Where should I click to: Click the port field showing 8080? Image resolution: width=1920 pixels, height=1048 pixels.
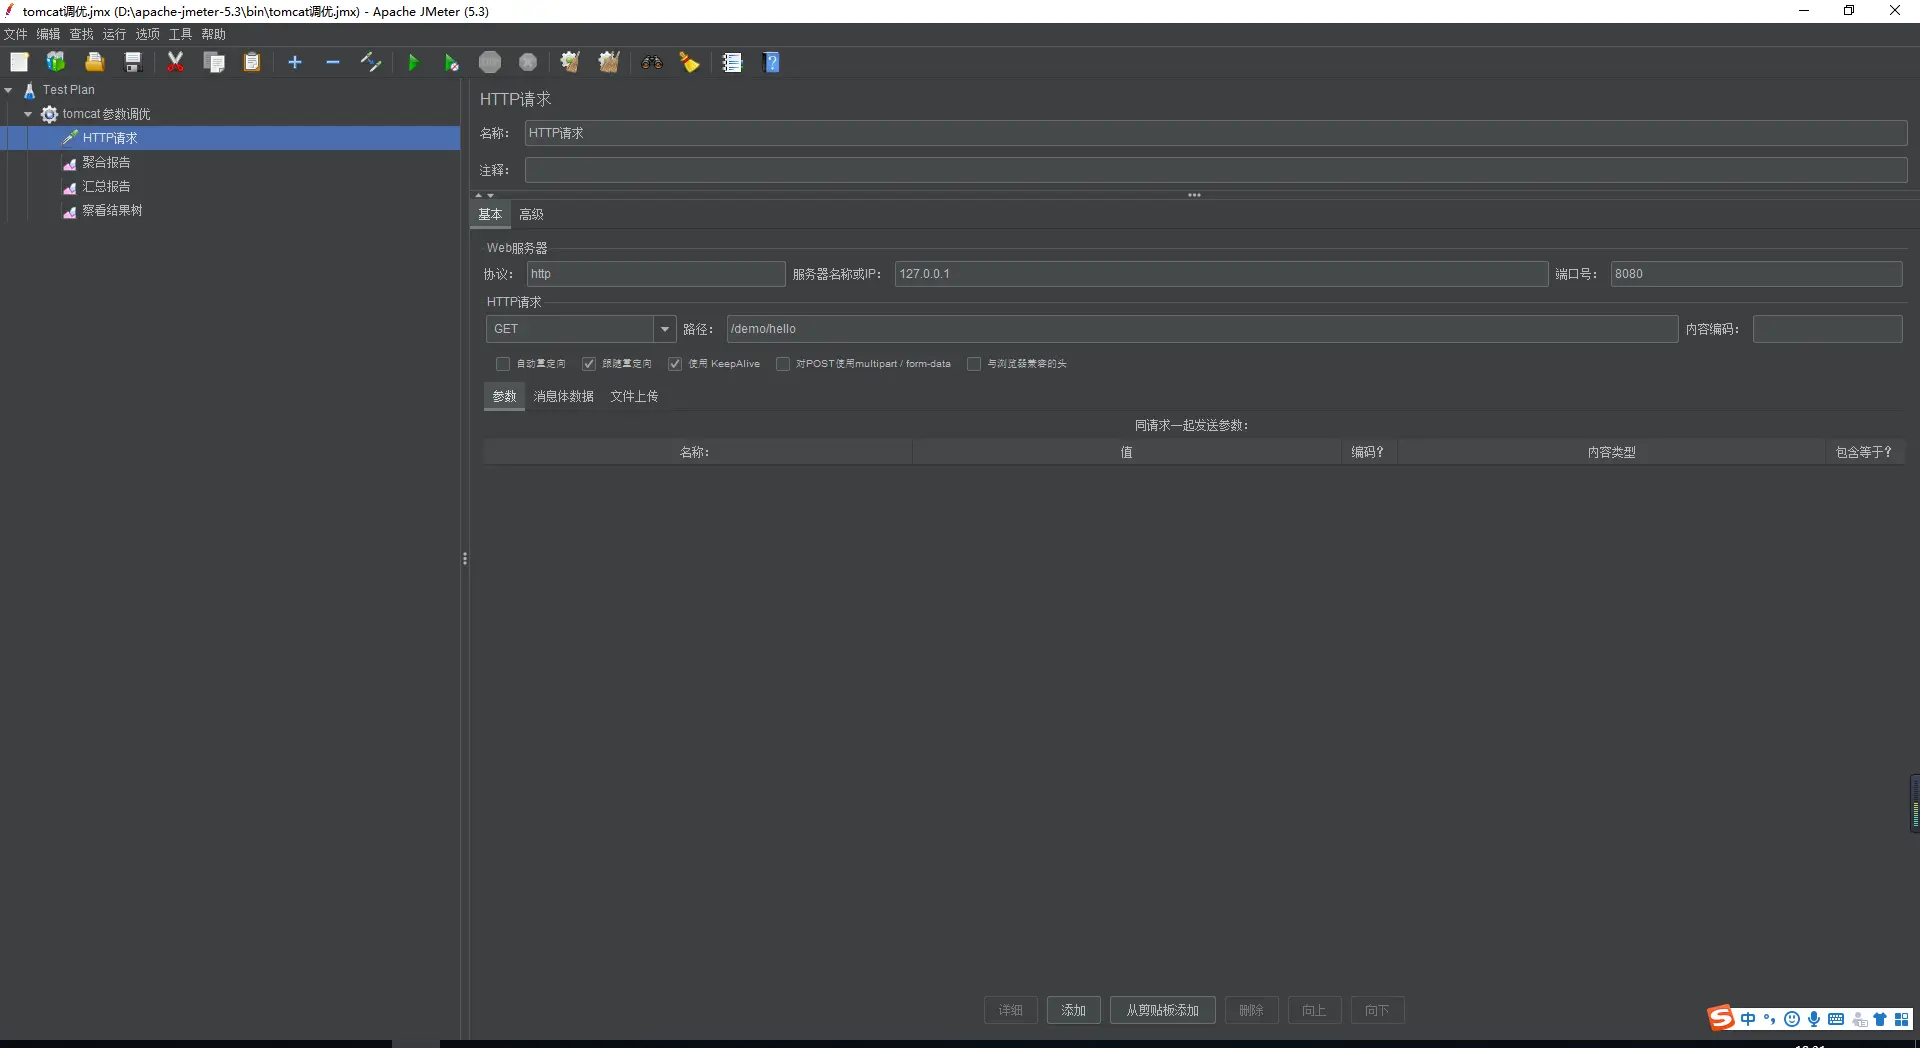1757,274
